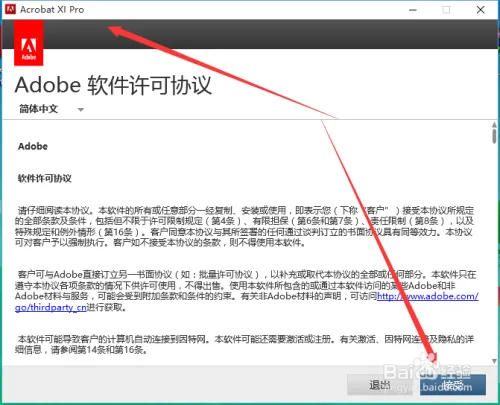The width and height of the screenshot is (500, 405).
Task: Click the bold Adobe heading in agreement
Action: pyautogui.click(x=33, y=146)
